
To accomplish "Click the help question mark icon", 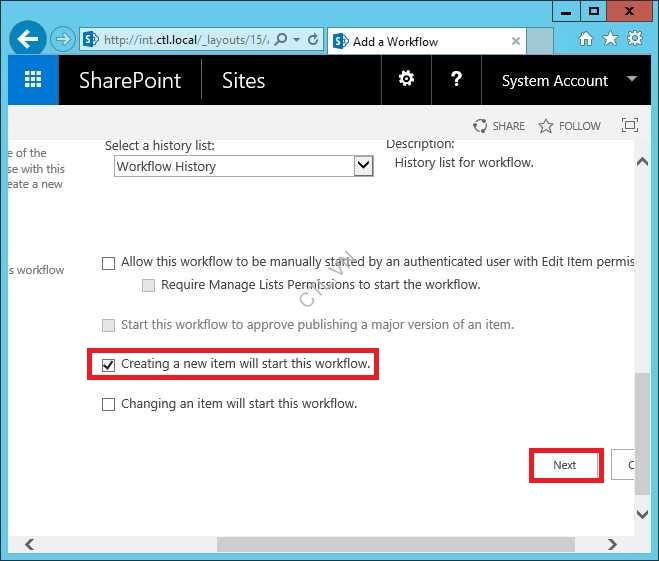I will [x=456, y=80].
